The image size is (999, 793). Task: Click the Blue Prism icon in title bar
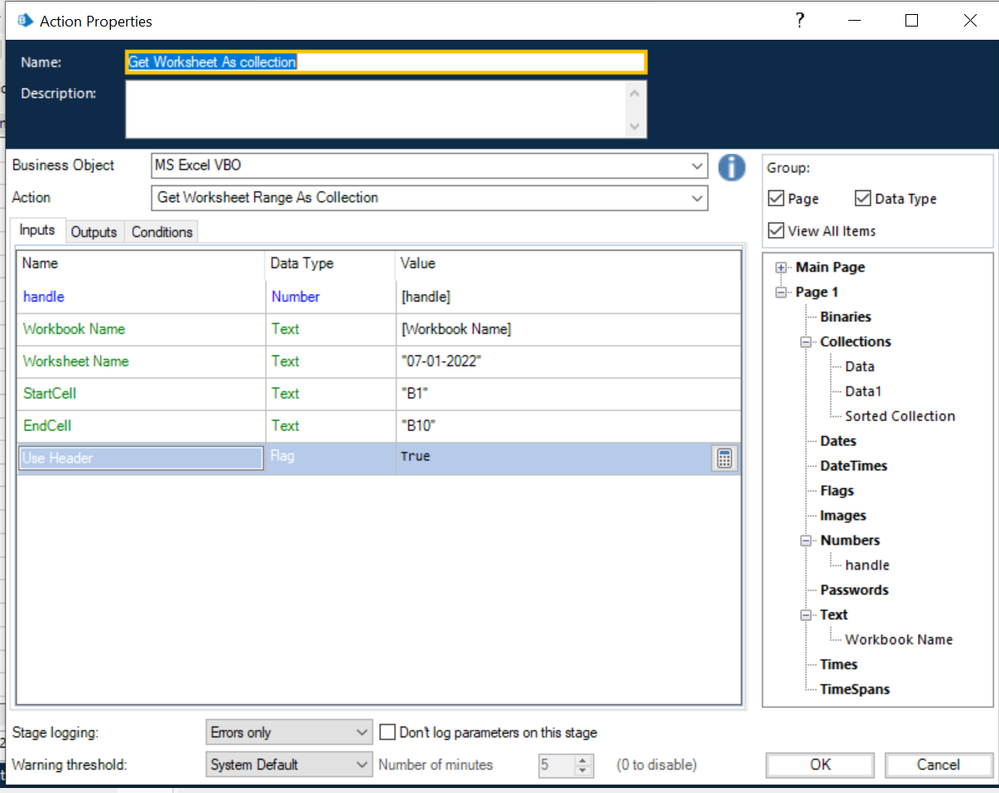click(x=27, y=21)
